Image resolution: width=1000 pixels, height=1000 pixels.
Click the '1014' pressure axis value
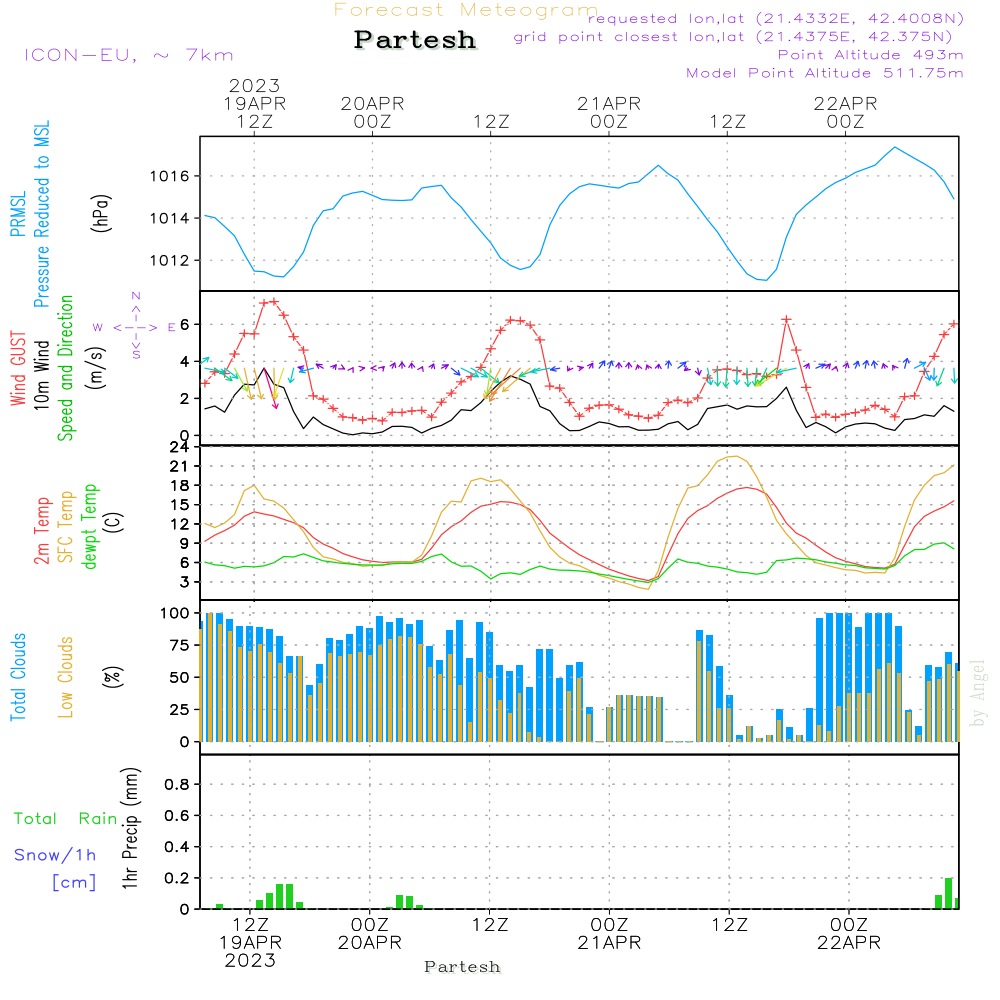(170, 218)
